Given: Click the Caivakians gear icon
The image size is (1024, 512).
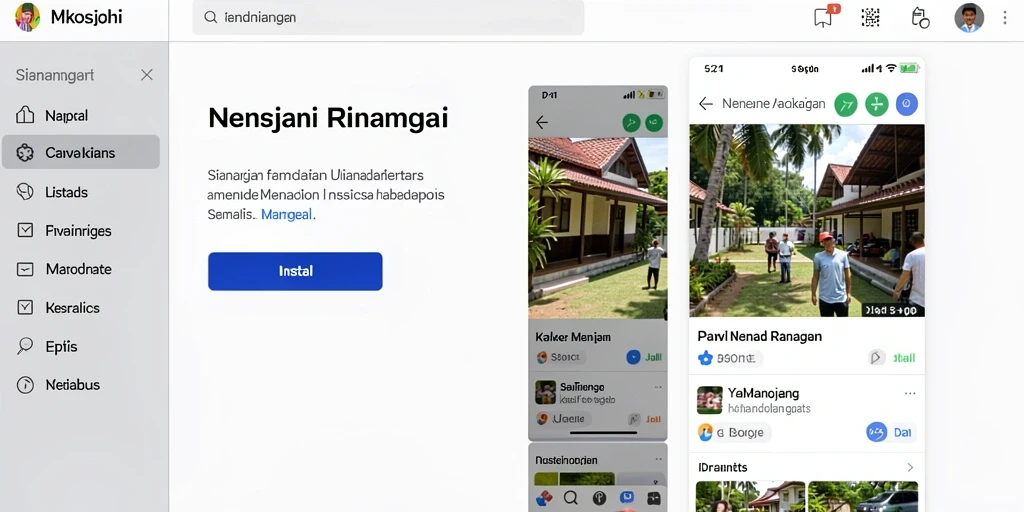Looking at the screenshot, I should (x=25, y=153).
